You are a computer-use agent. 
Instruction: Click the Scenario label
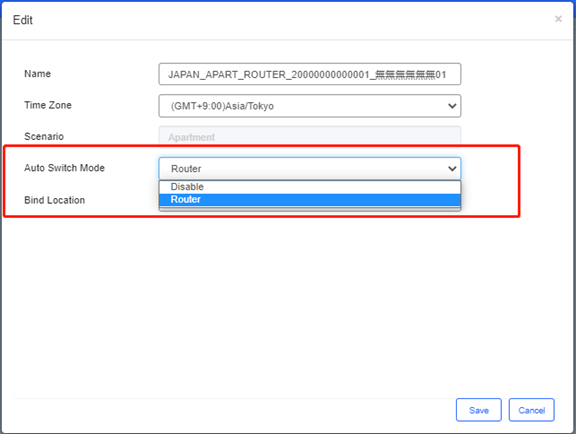[x=44, y=136]
